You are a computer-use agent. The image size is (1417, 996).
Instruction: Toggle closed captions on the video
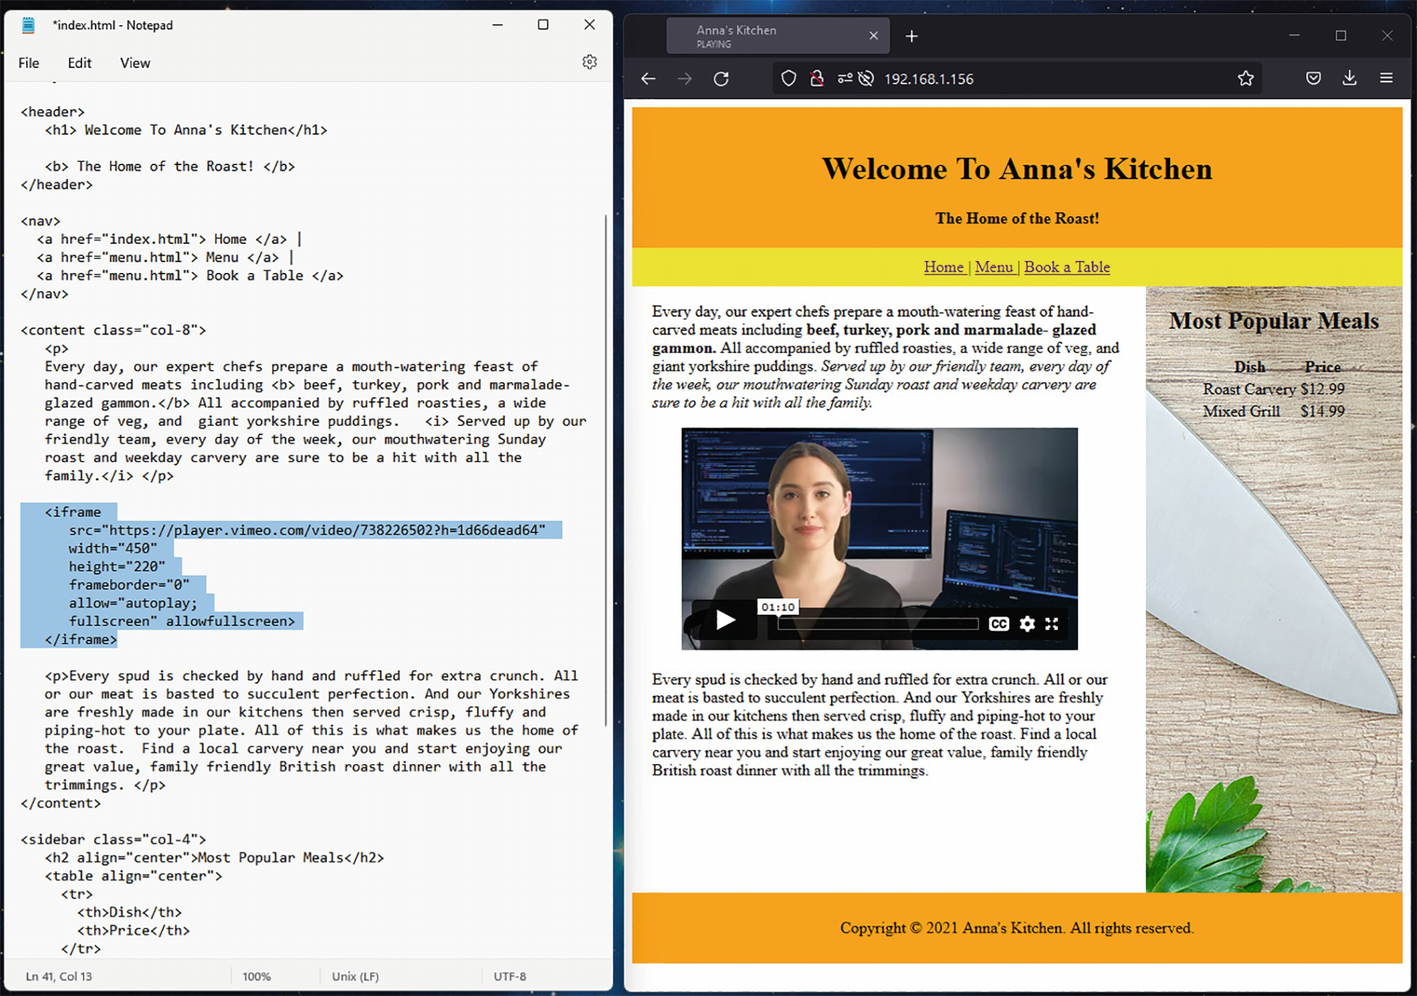pyautogui.click(x=998, y=624)
